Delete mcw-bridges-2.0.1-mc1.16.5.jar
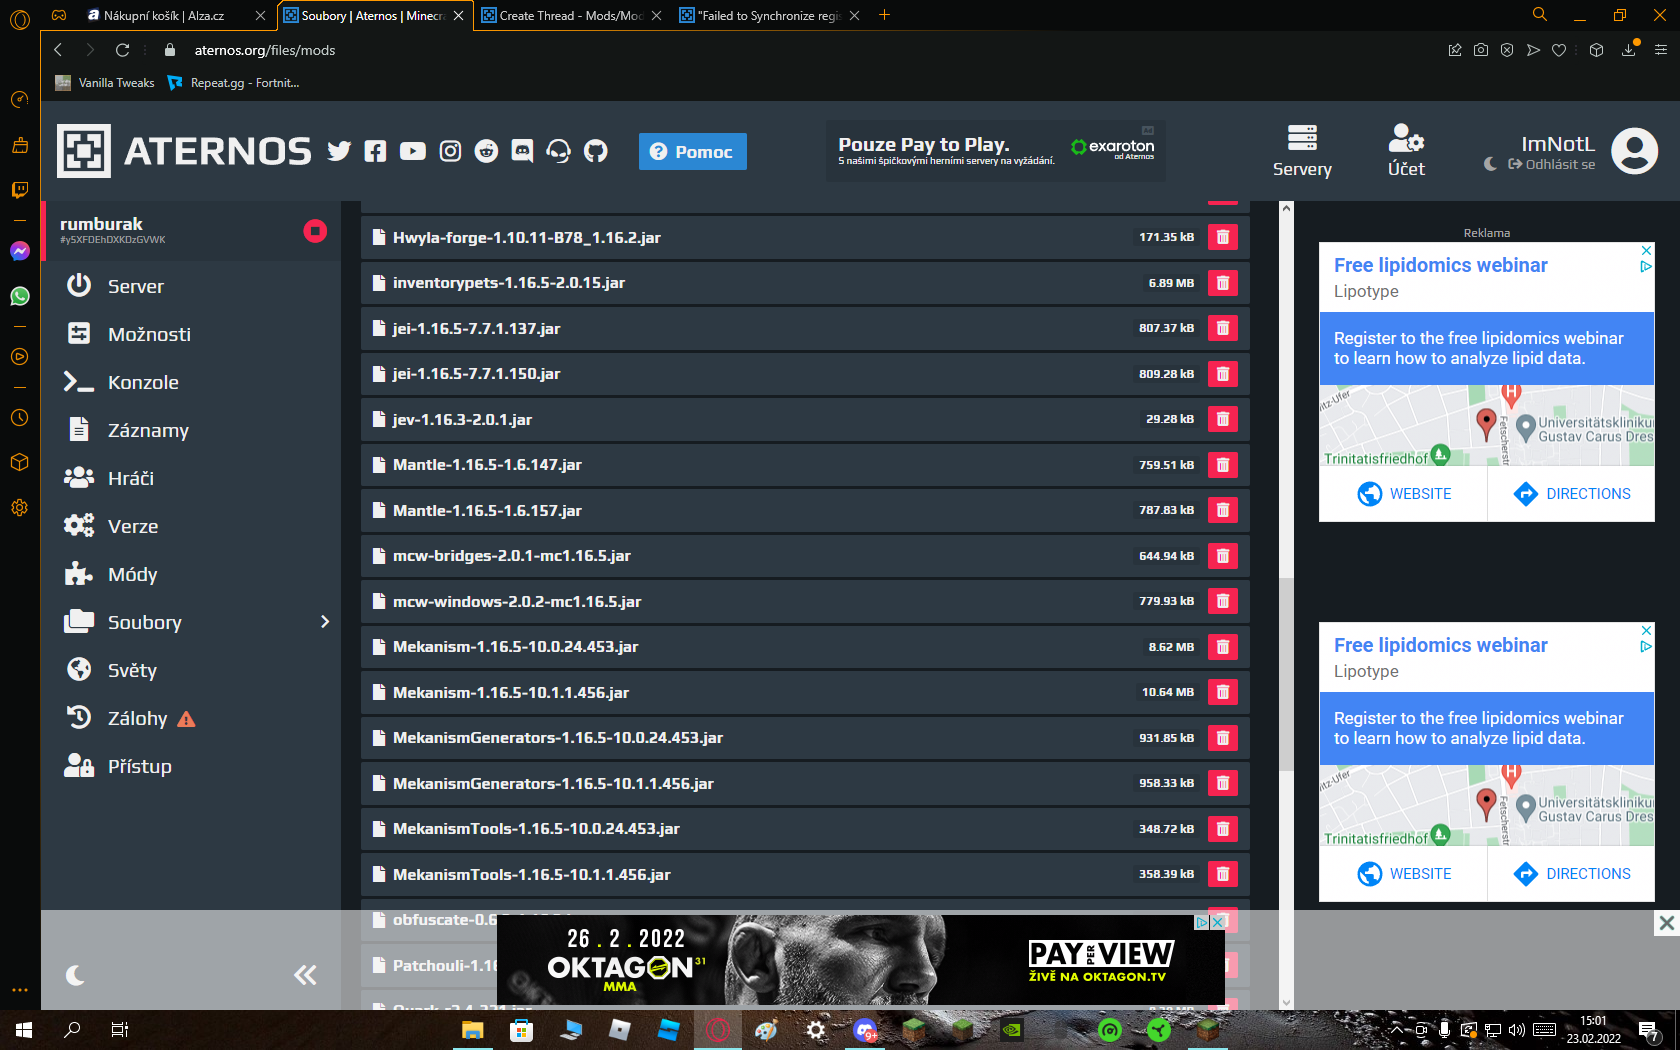Image resolution: width=1680 pixels, height=1050 pixels. (1222, 556)
